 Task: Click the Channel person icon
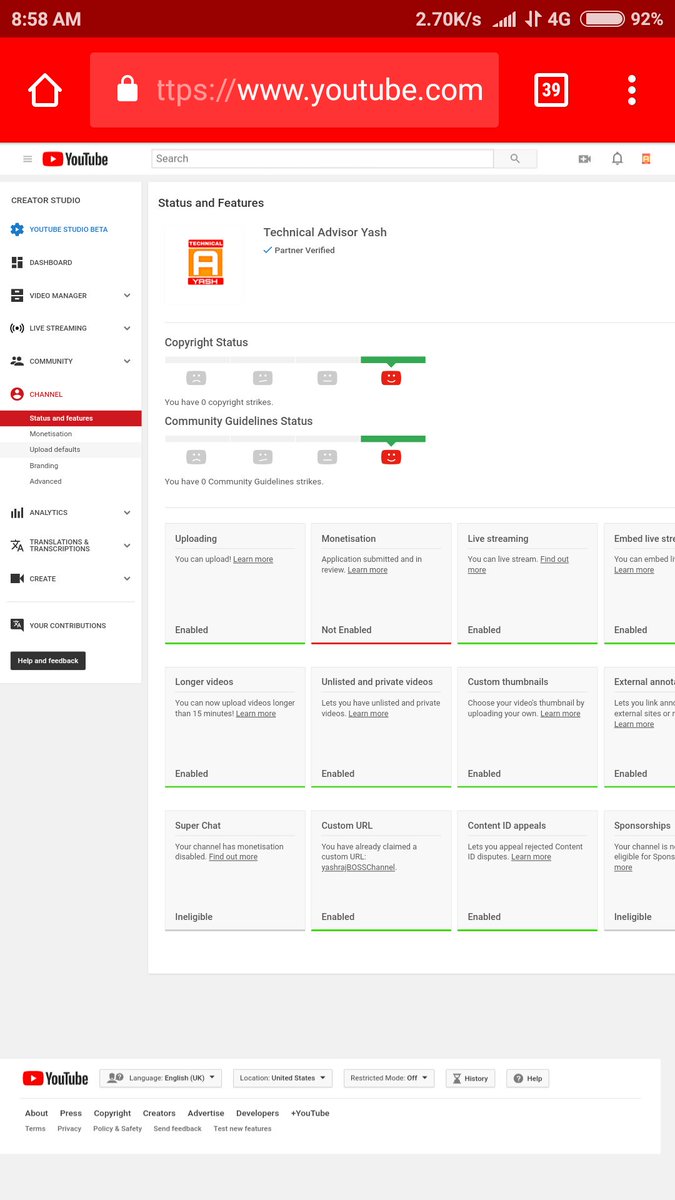(17, 394)
